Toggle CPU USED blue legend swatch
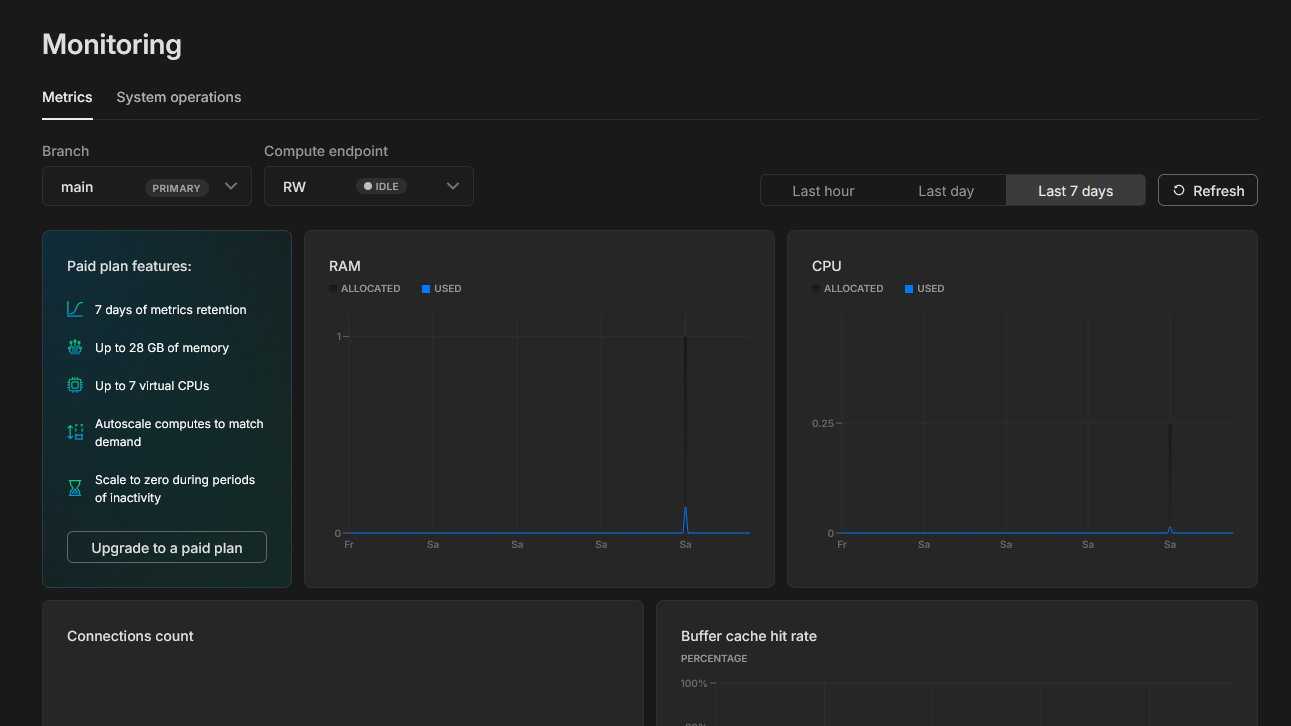1291x726 pixels. coord(909,289)
